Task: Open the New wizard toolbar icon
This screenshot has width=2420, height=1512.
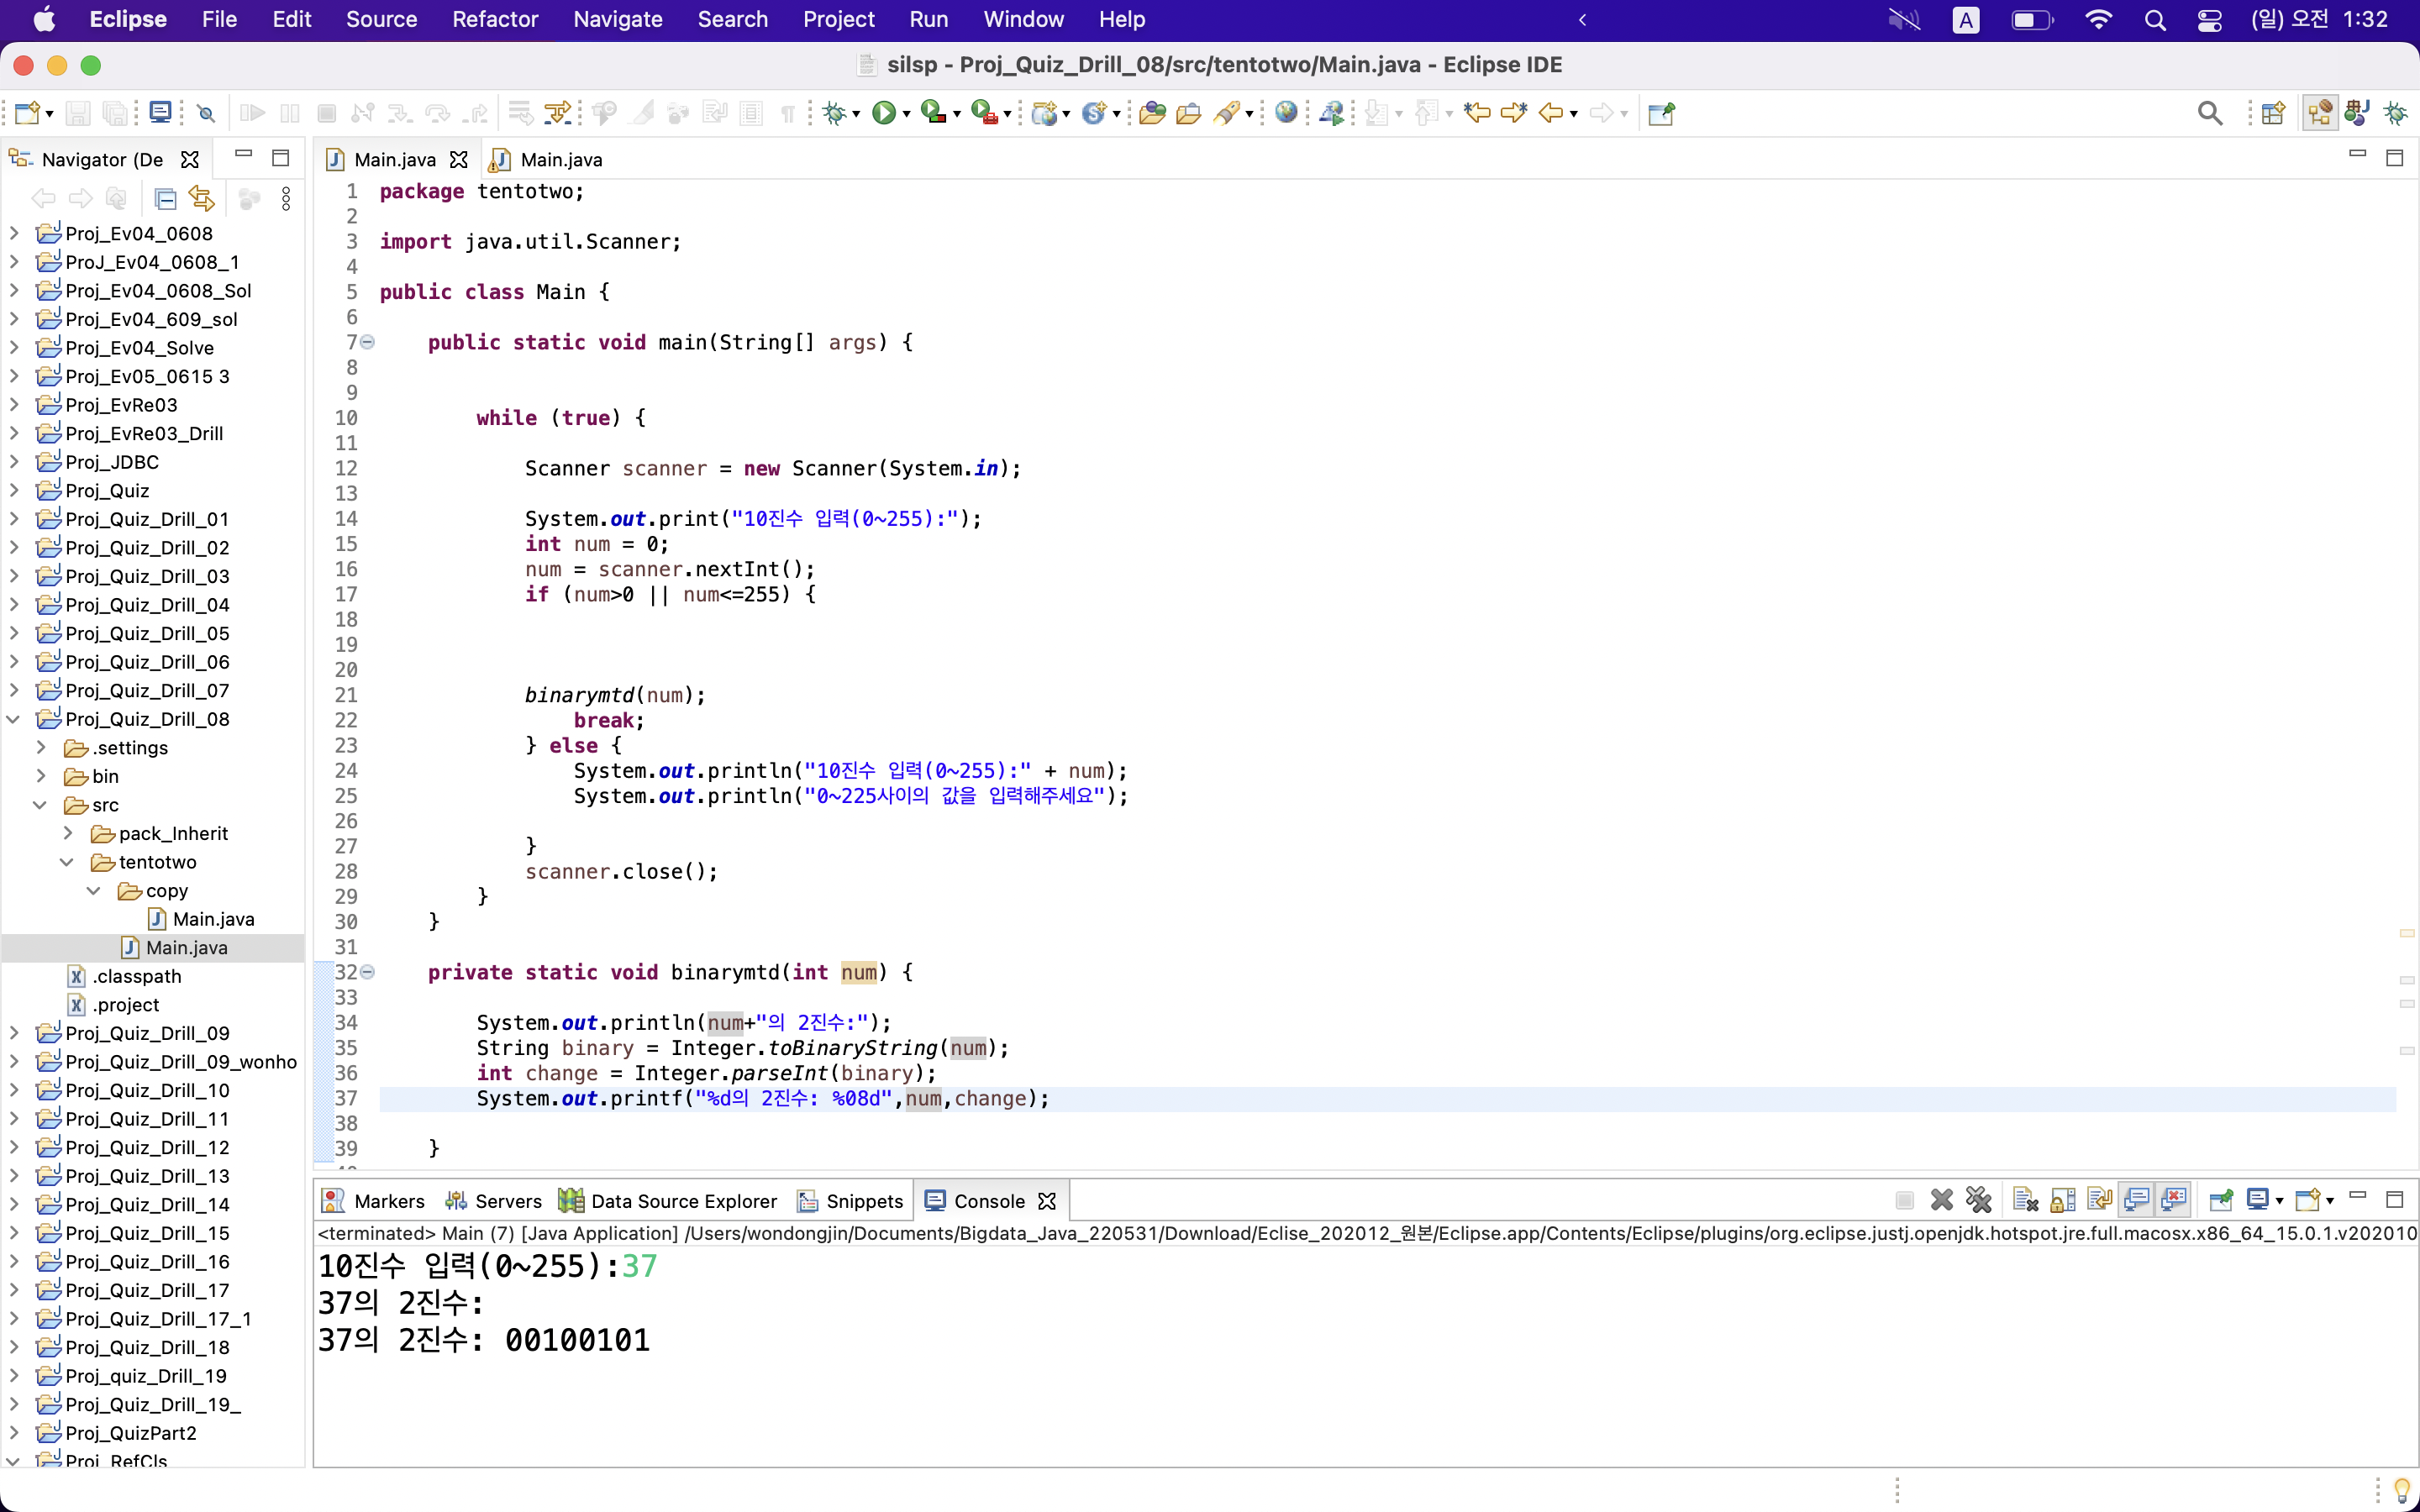Action: 27,113
